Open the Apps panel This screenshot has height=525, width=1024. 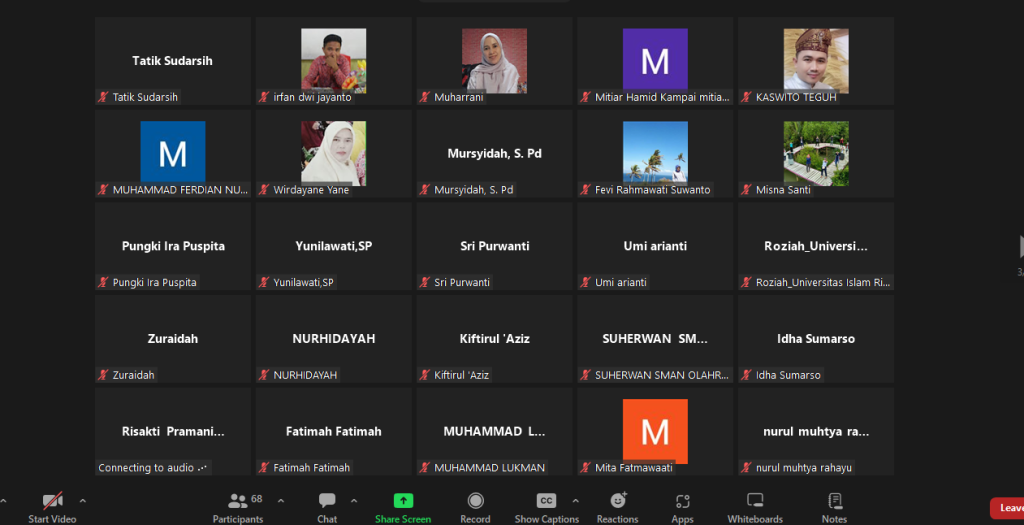point(682,507)
